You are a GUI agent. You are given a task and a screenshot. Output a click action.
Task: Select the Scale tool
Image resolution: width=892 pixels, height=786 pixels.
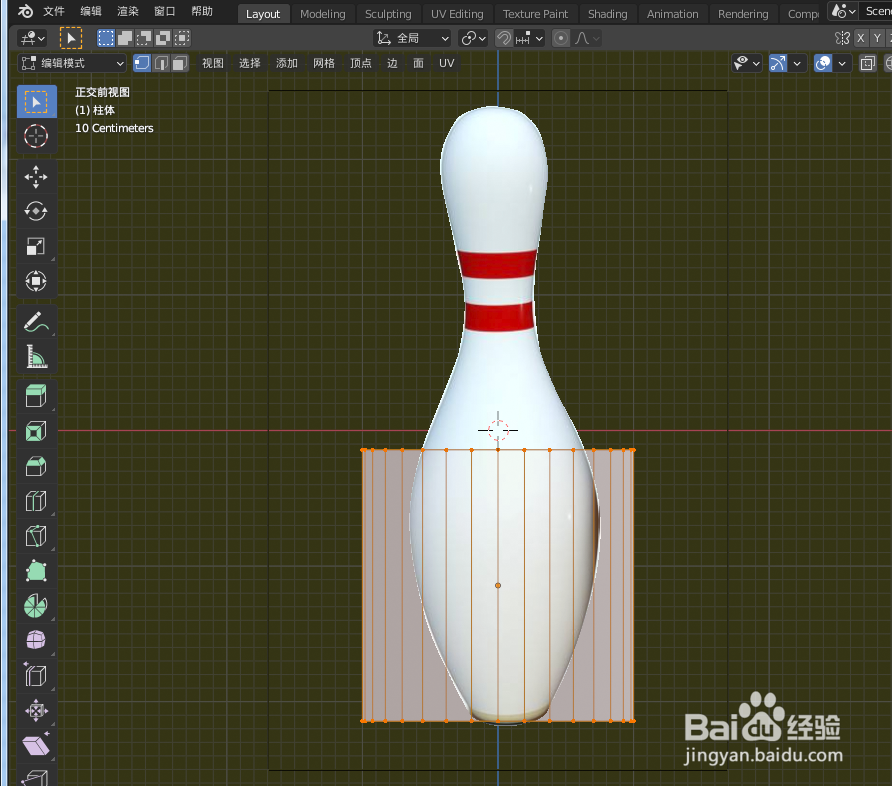tap(36, 247)
